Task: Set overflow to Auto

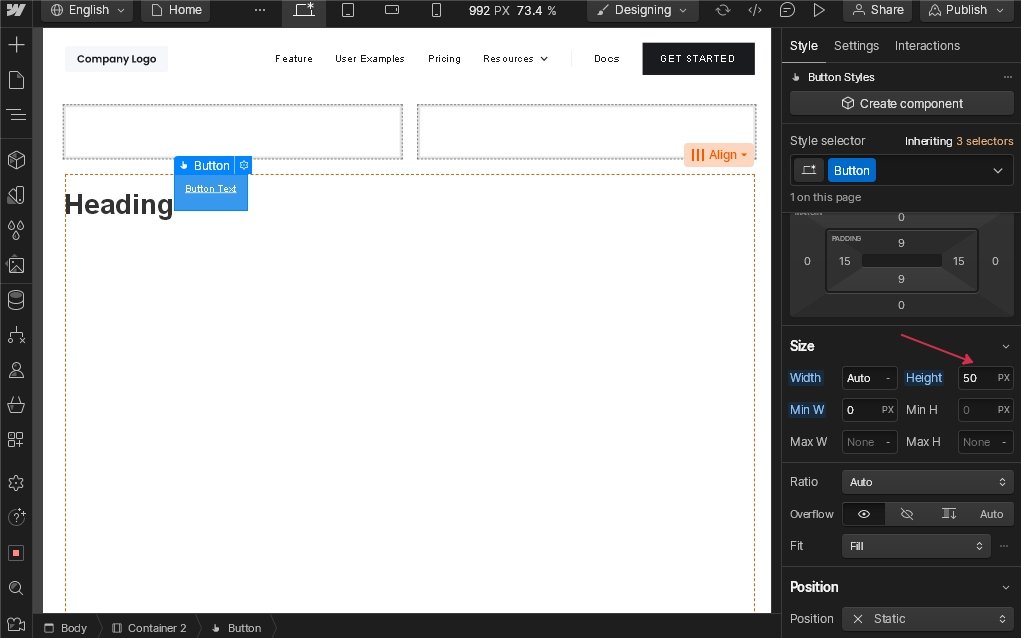Action: point(992,514)
